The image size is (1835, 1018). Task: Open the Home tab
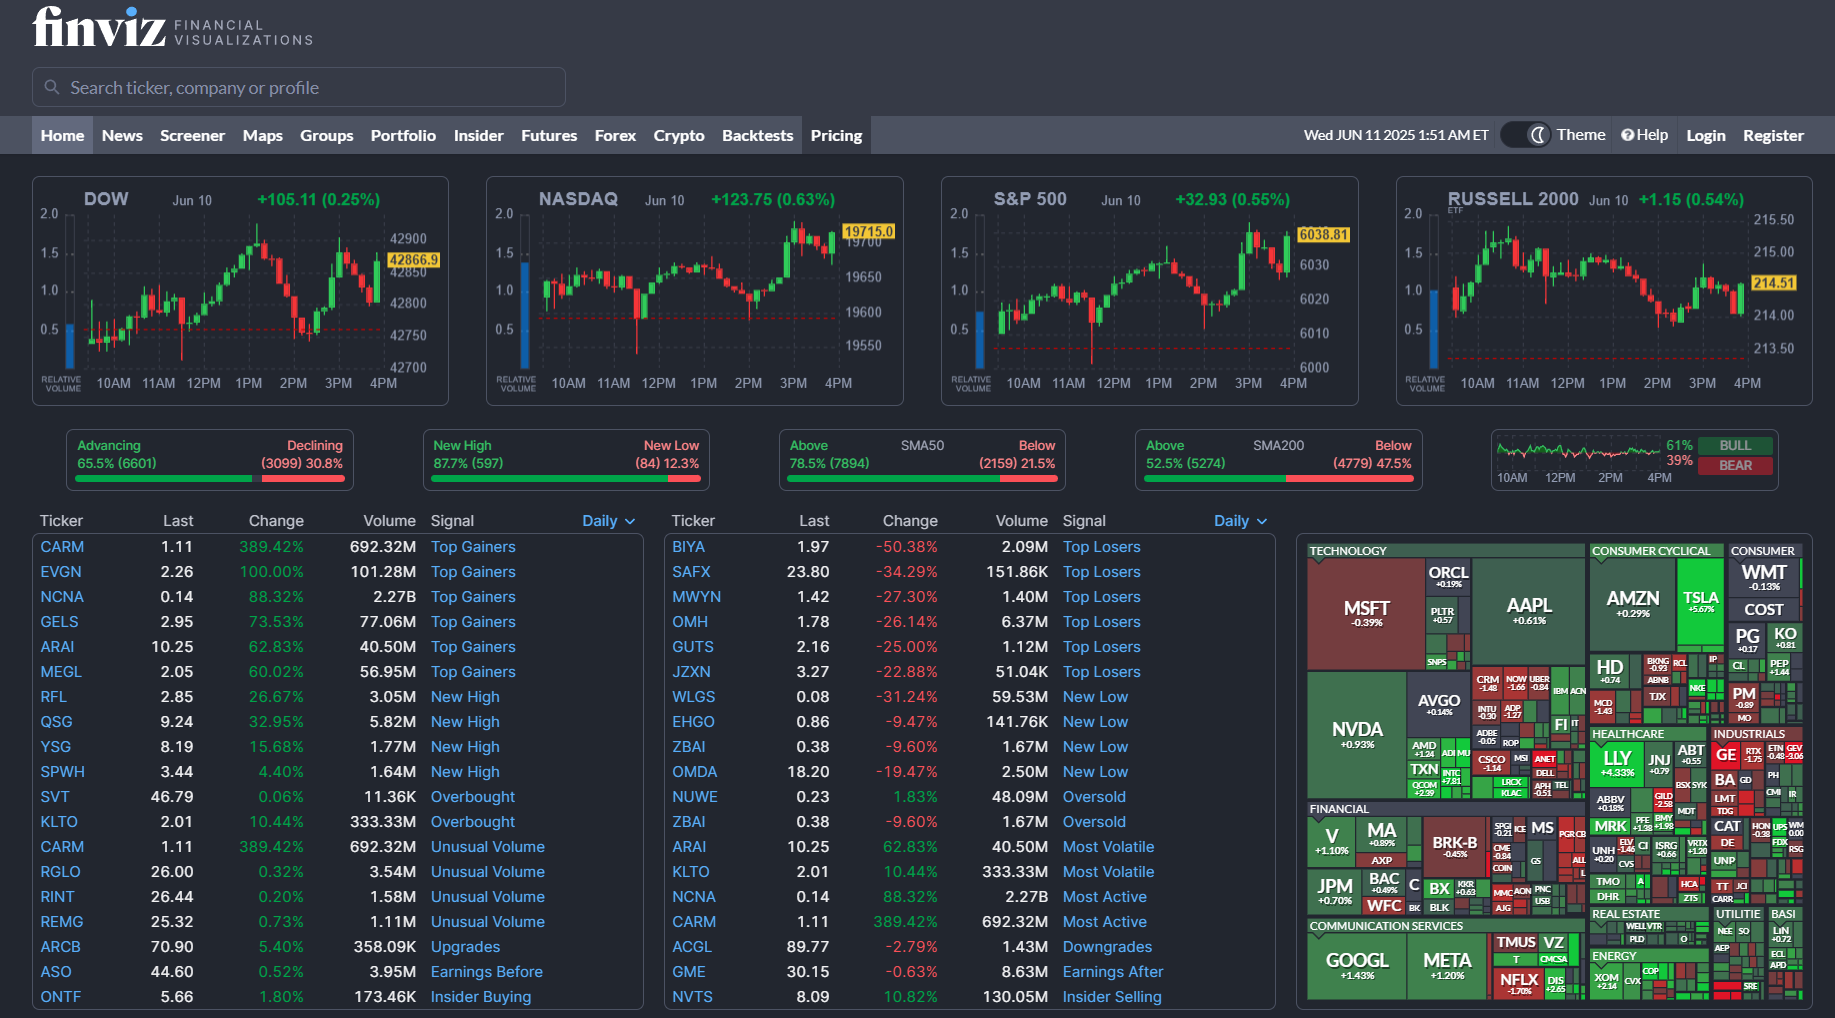pos(62,135)
